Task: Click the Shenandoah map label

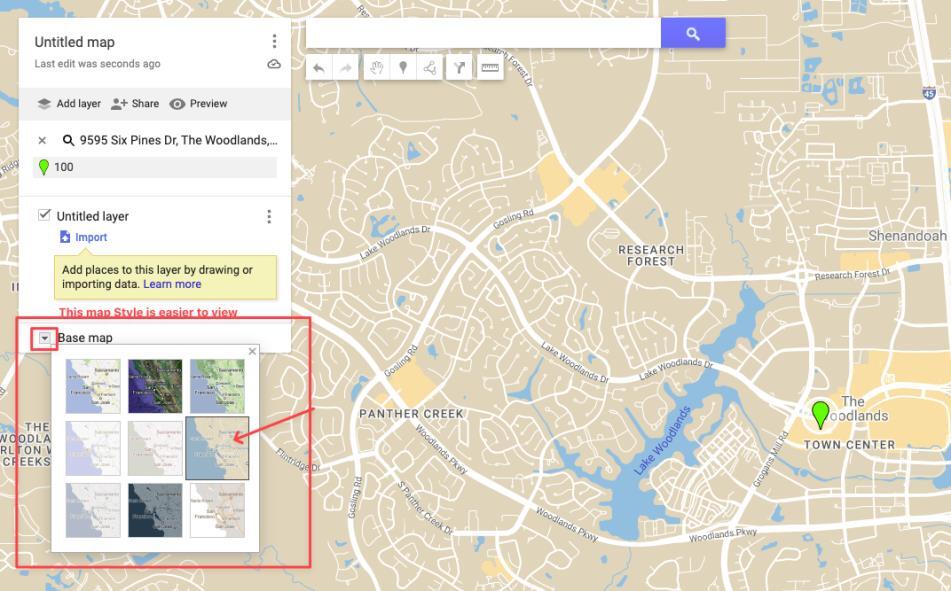Action: [907, 235]
